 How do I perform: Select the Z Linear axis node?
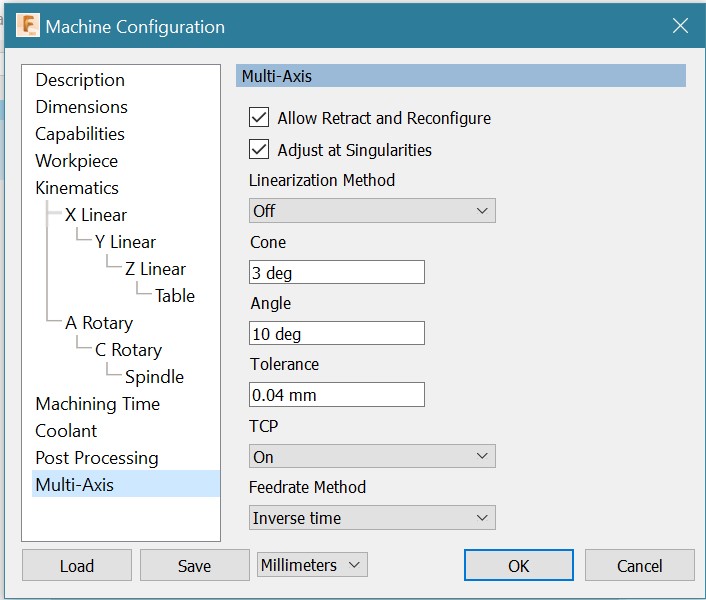[x=155, y=269]
